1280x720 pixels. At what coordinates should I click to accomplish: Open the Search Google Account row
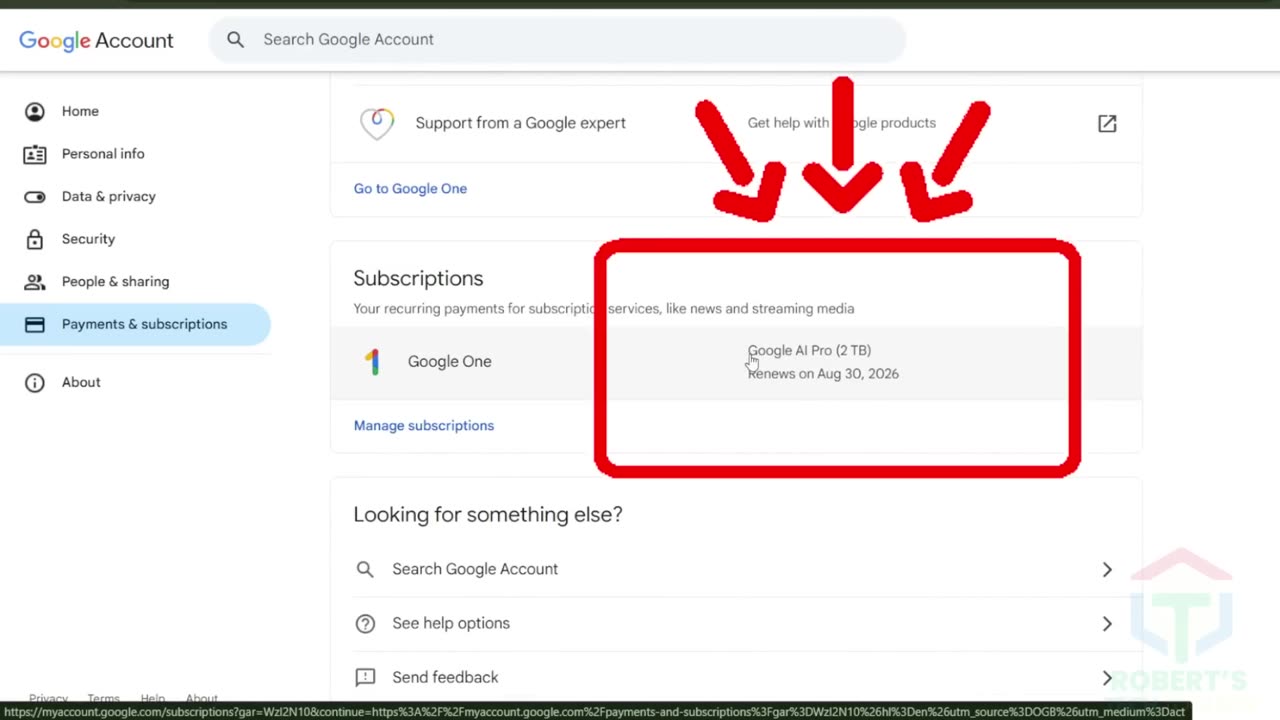coord(736,569)
